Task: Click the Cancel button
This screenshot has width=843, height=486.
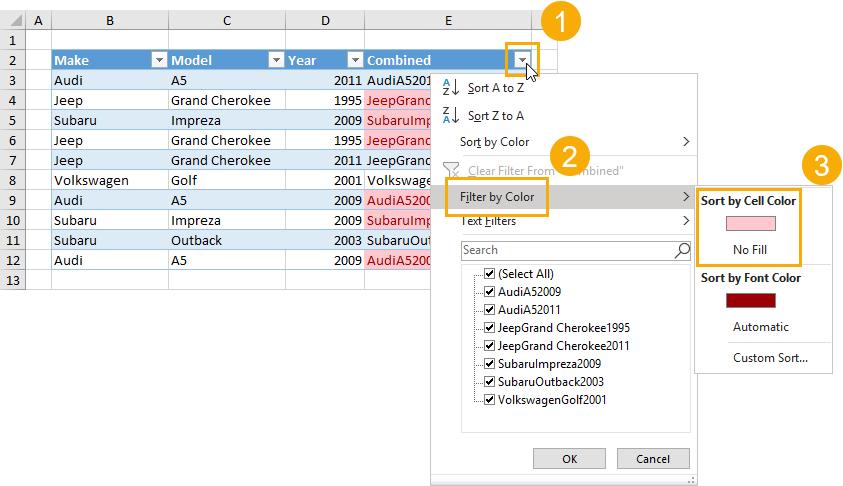Action: point(653,459)
